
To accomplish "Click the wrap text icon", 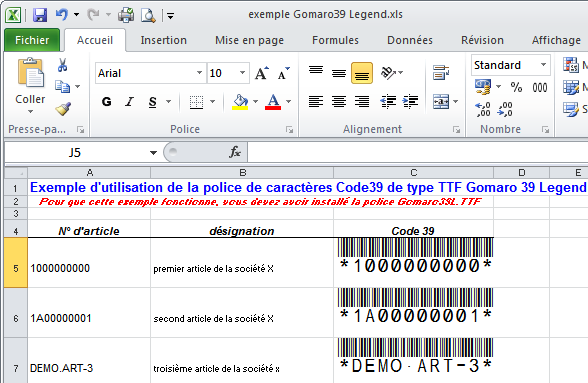I will tap(441, 72).
